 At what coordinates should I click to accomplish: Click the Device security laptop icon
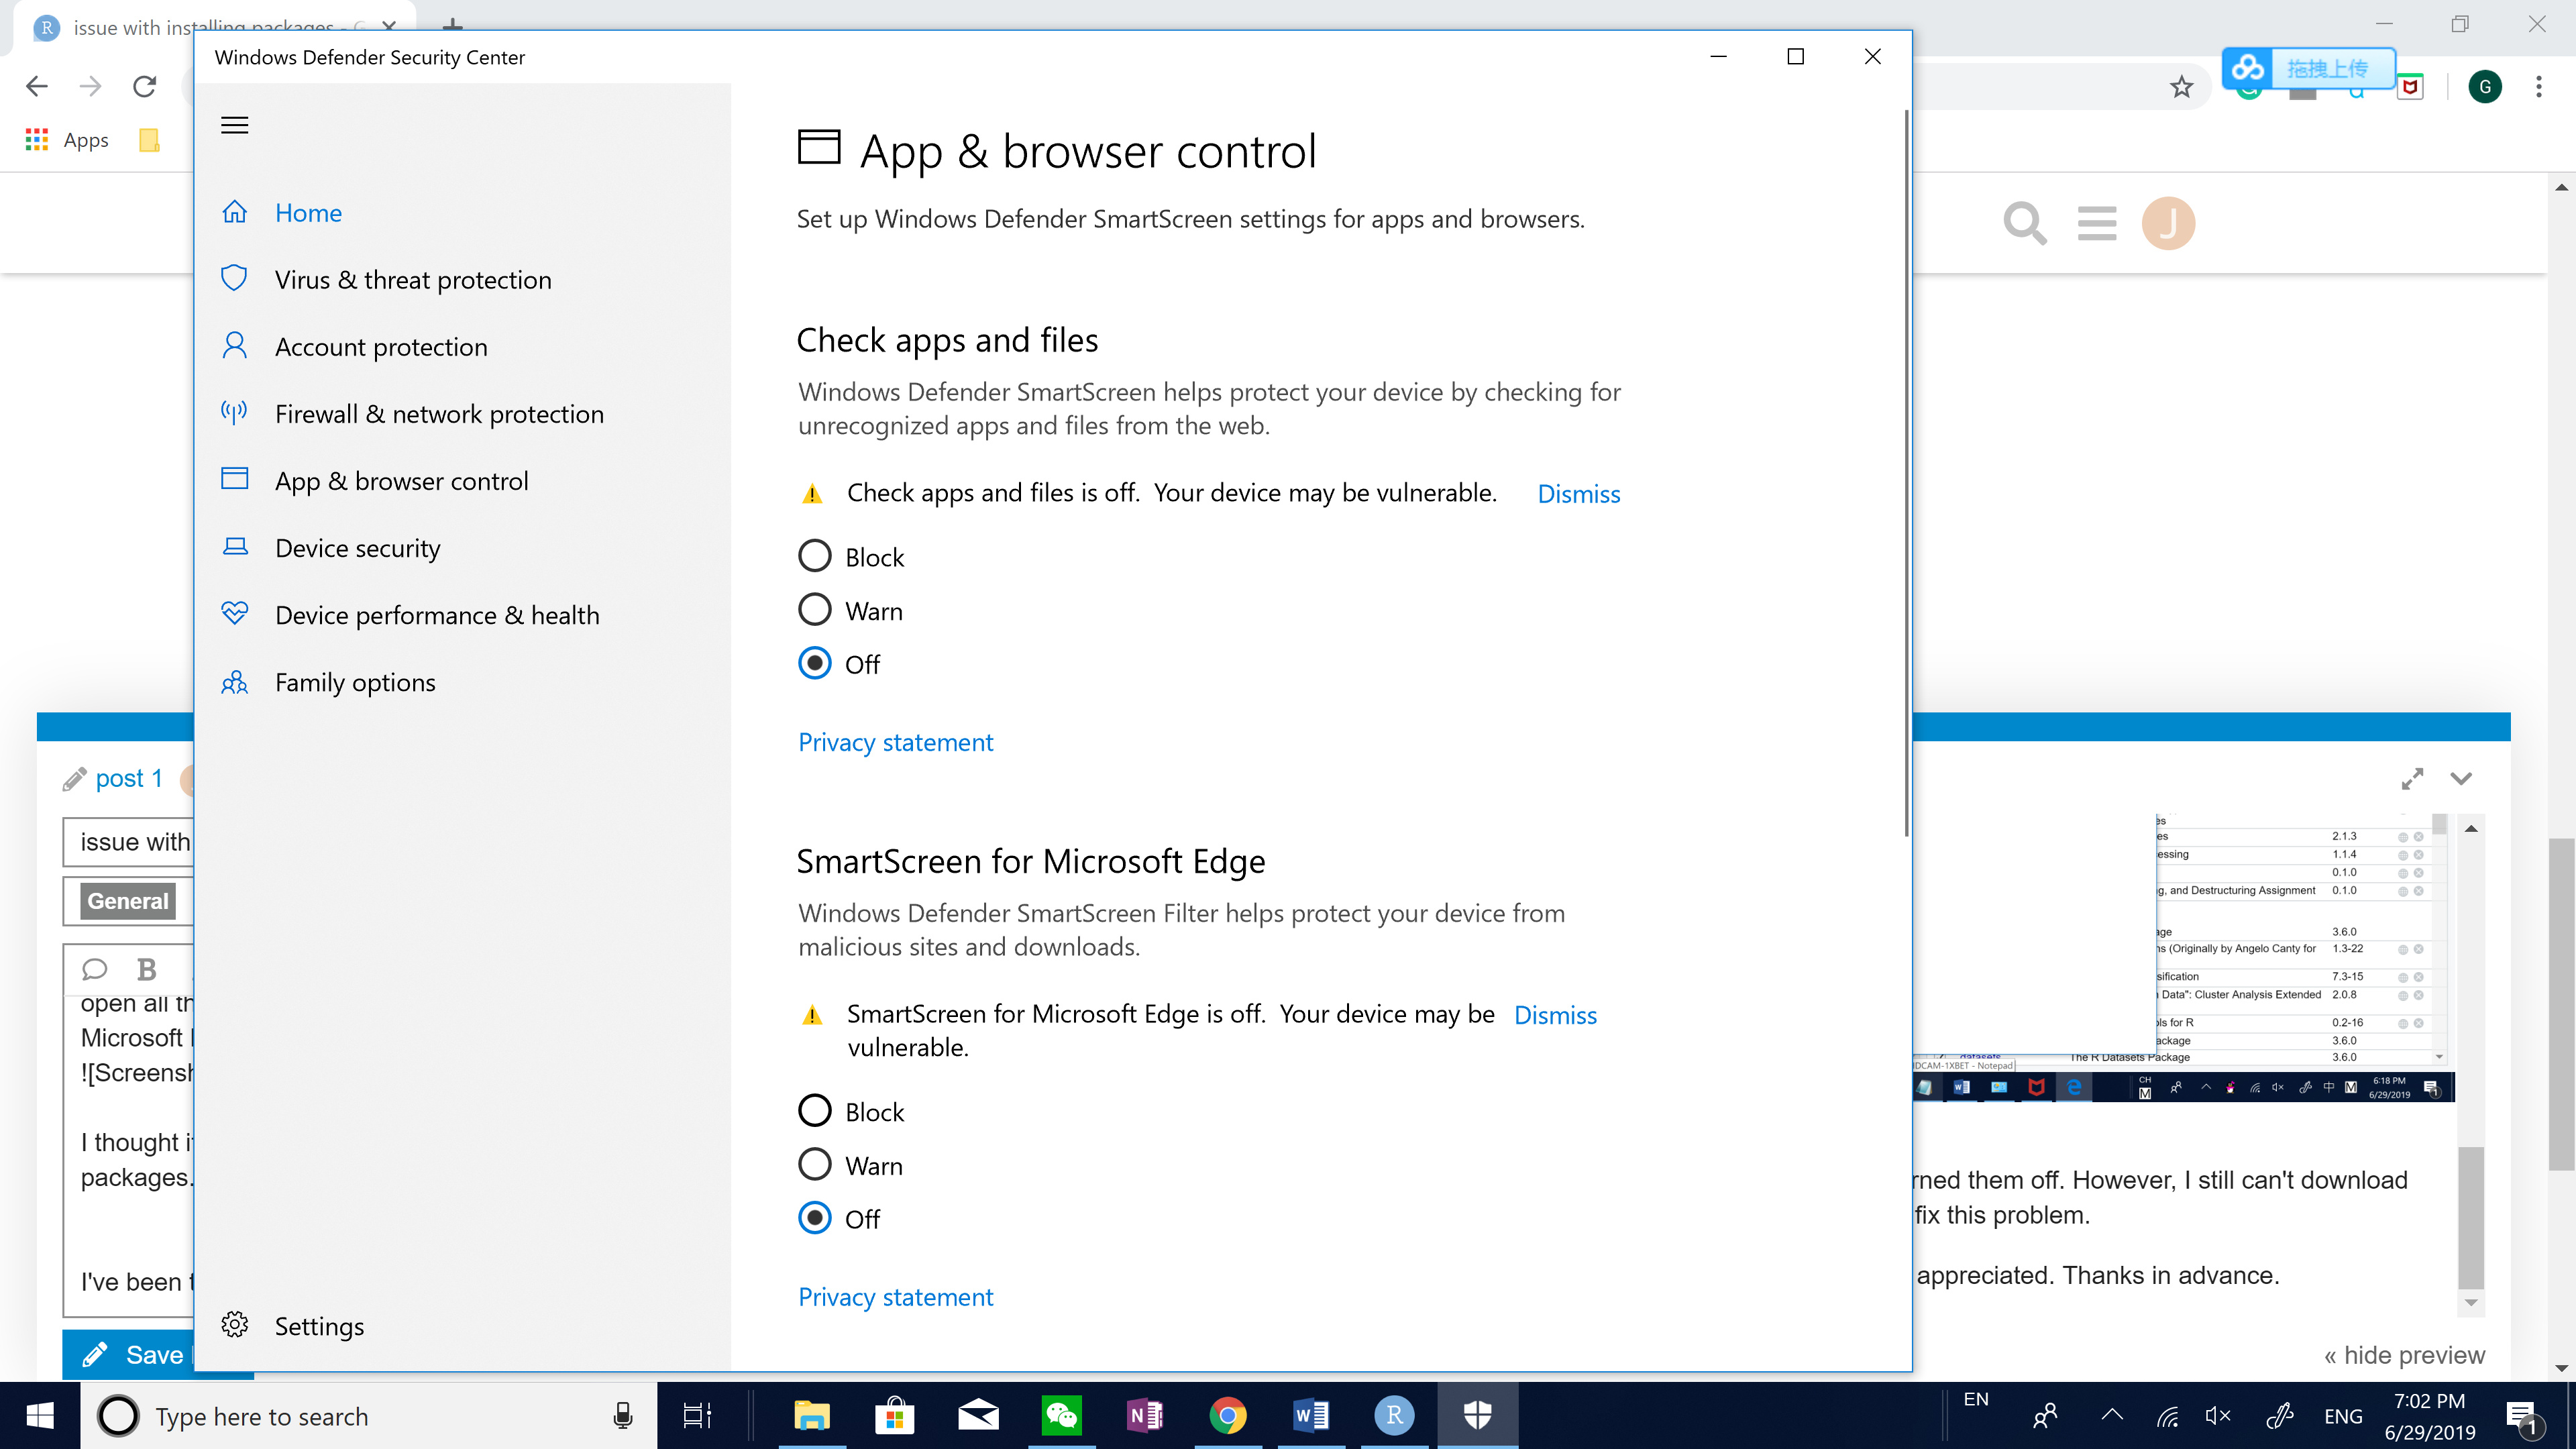[234, 546]
